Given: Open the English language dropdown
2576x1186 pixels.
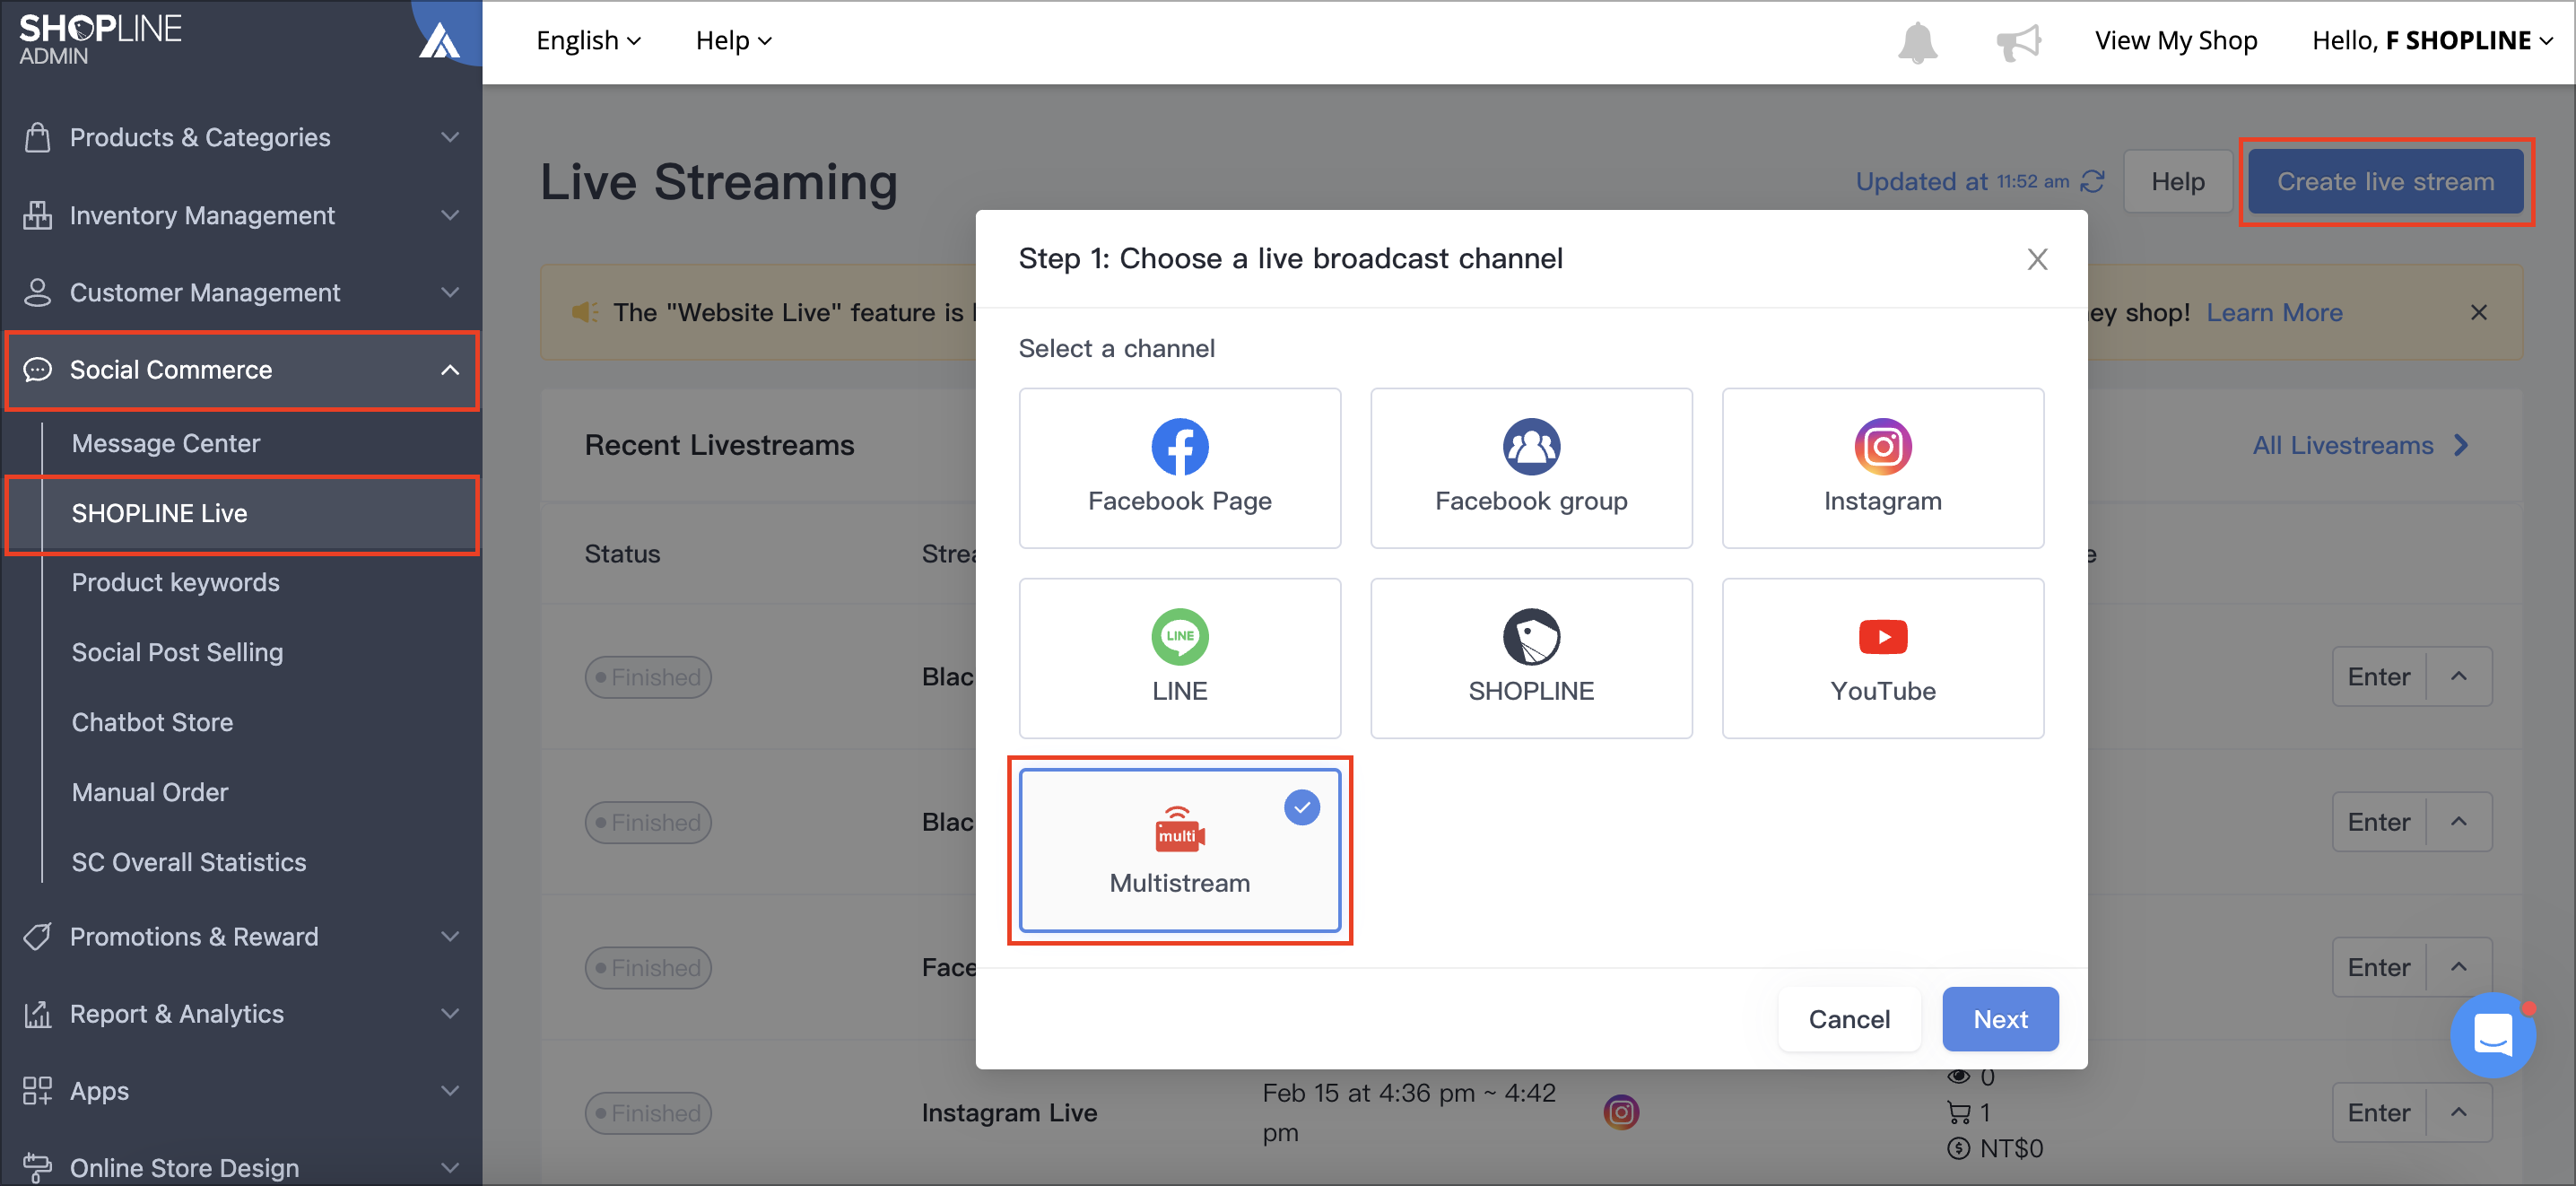Looking at the screenshot, I should pos(588,41).
